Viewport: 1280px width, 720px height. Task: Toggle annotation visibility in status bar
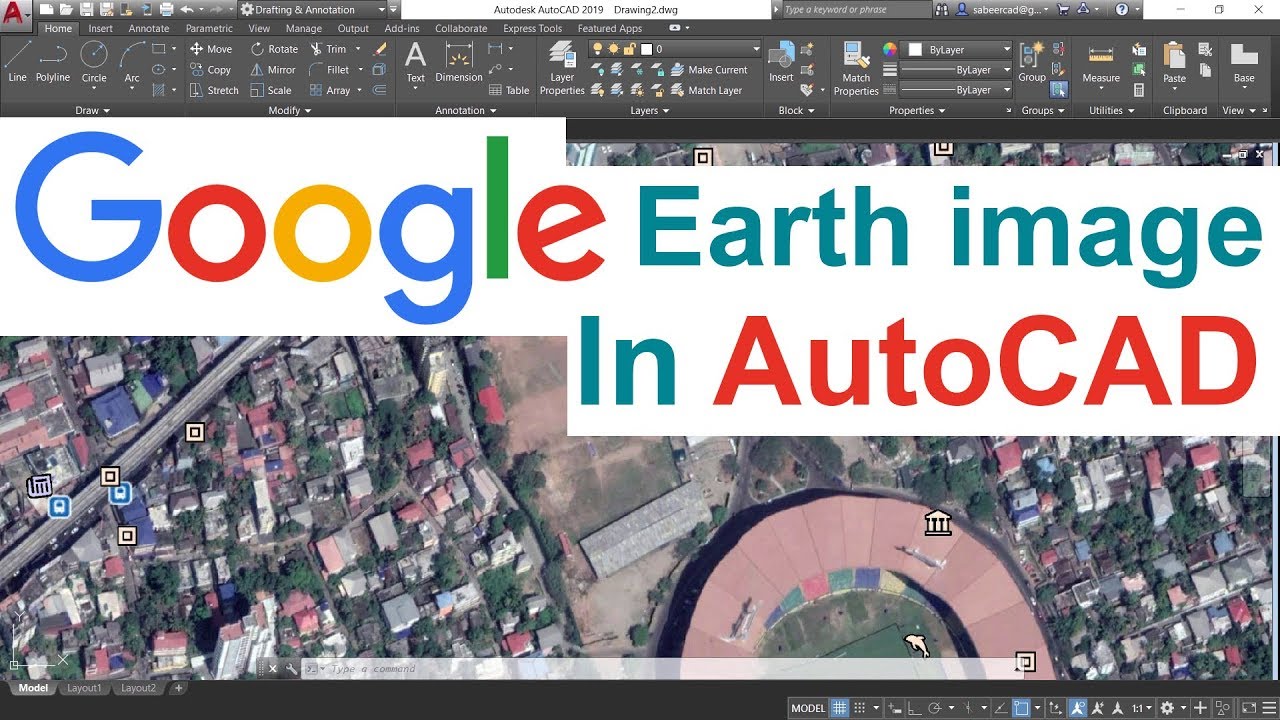click(x=1078, y=708)
